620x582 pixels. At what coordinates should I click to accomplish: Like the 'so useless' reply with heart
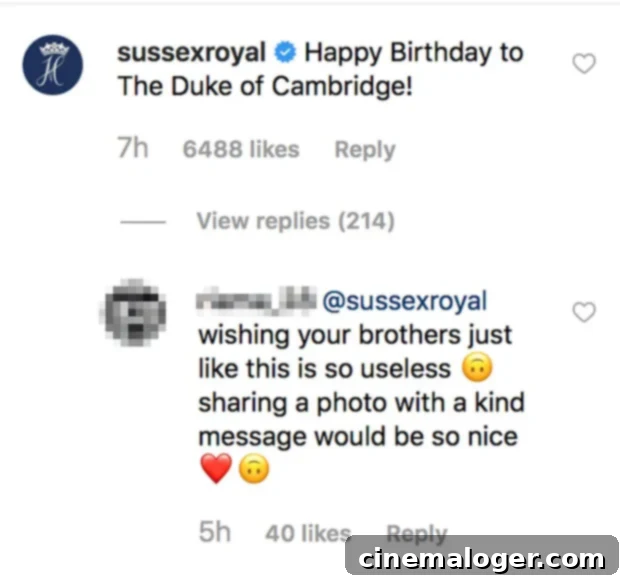click(584, 312)
